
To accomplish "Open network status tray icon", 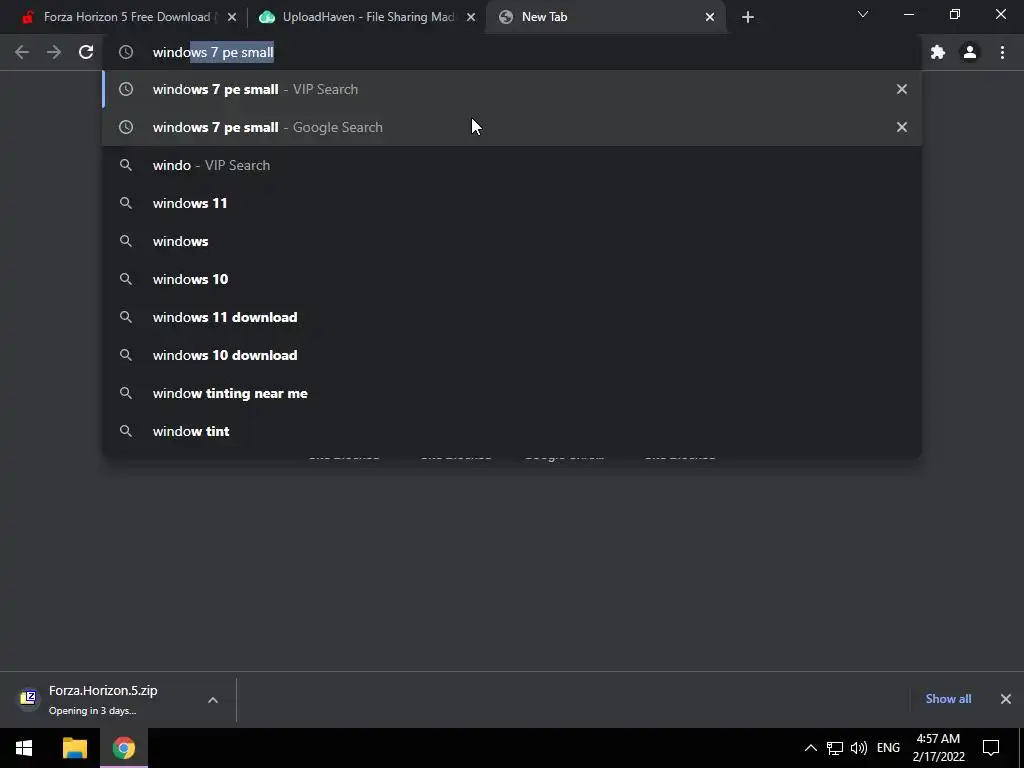I will [835, 748].
